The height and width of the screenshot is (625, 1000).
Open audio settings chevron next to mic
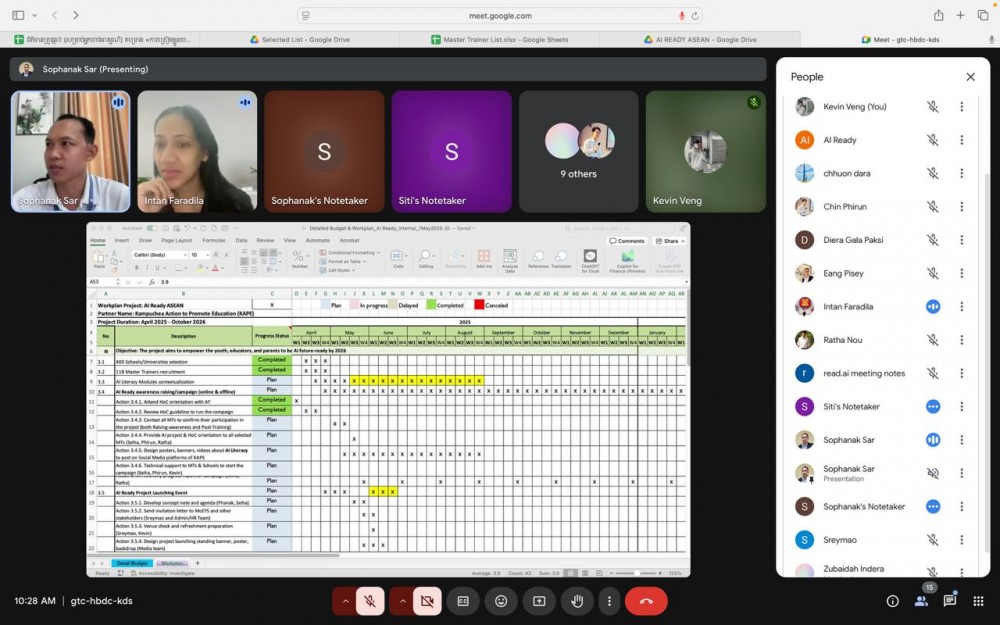pos(345,601)
